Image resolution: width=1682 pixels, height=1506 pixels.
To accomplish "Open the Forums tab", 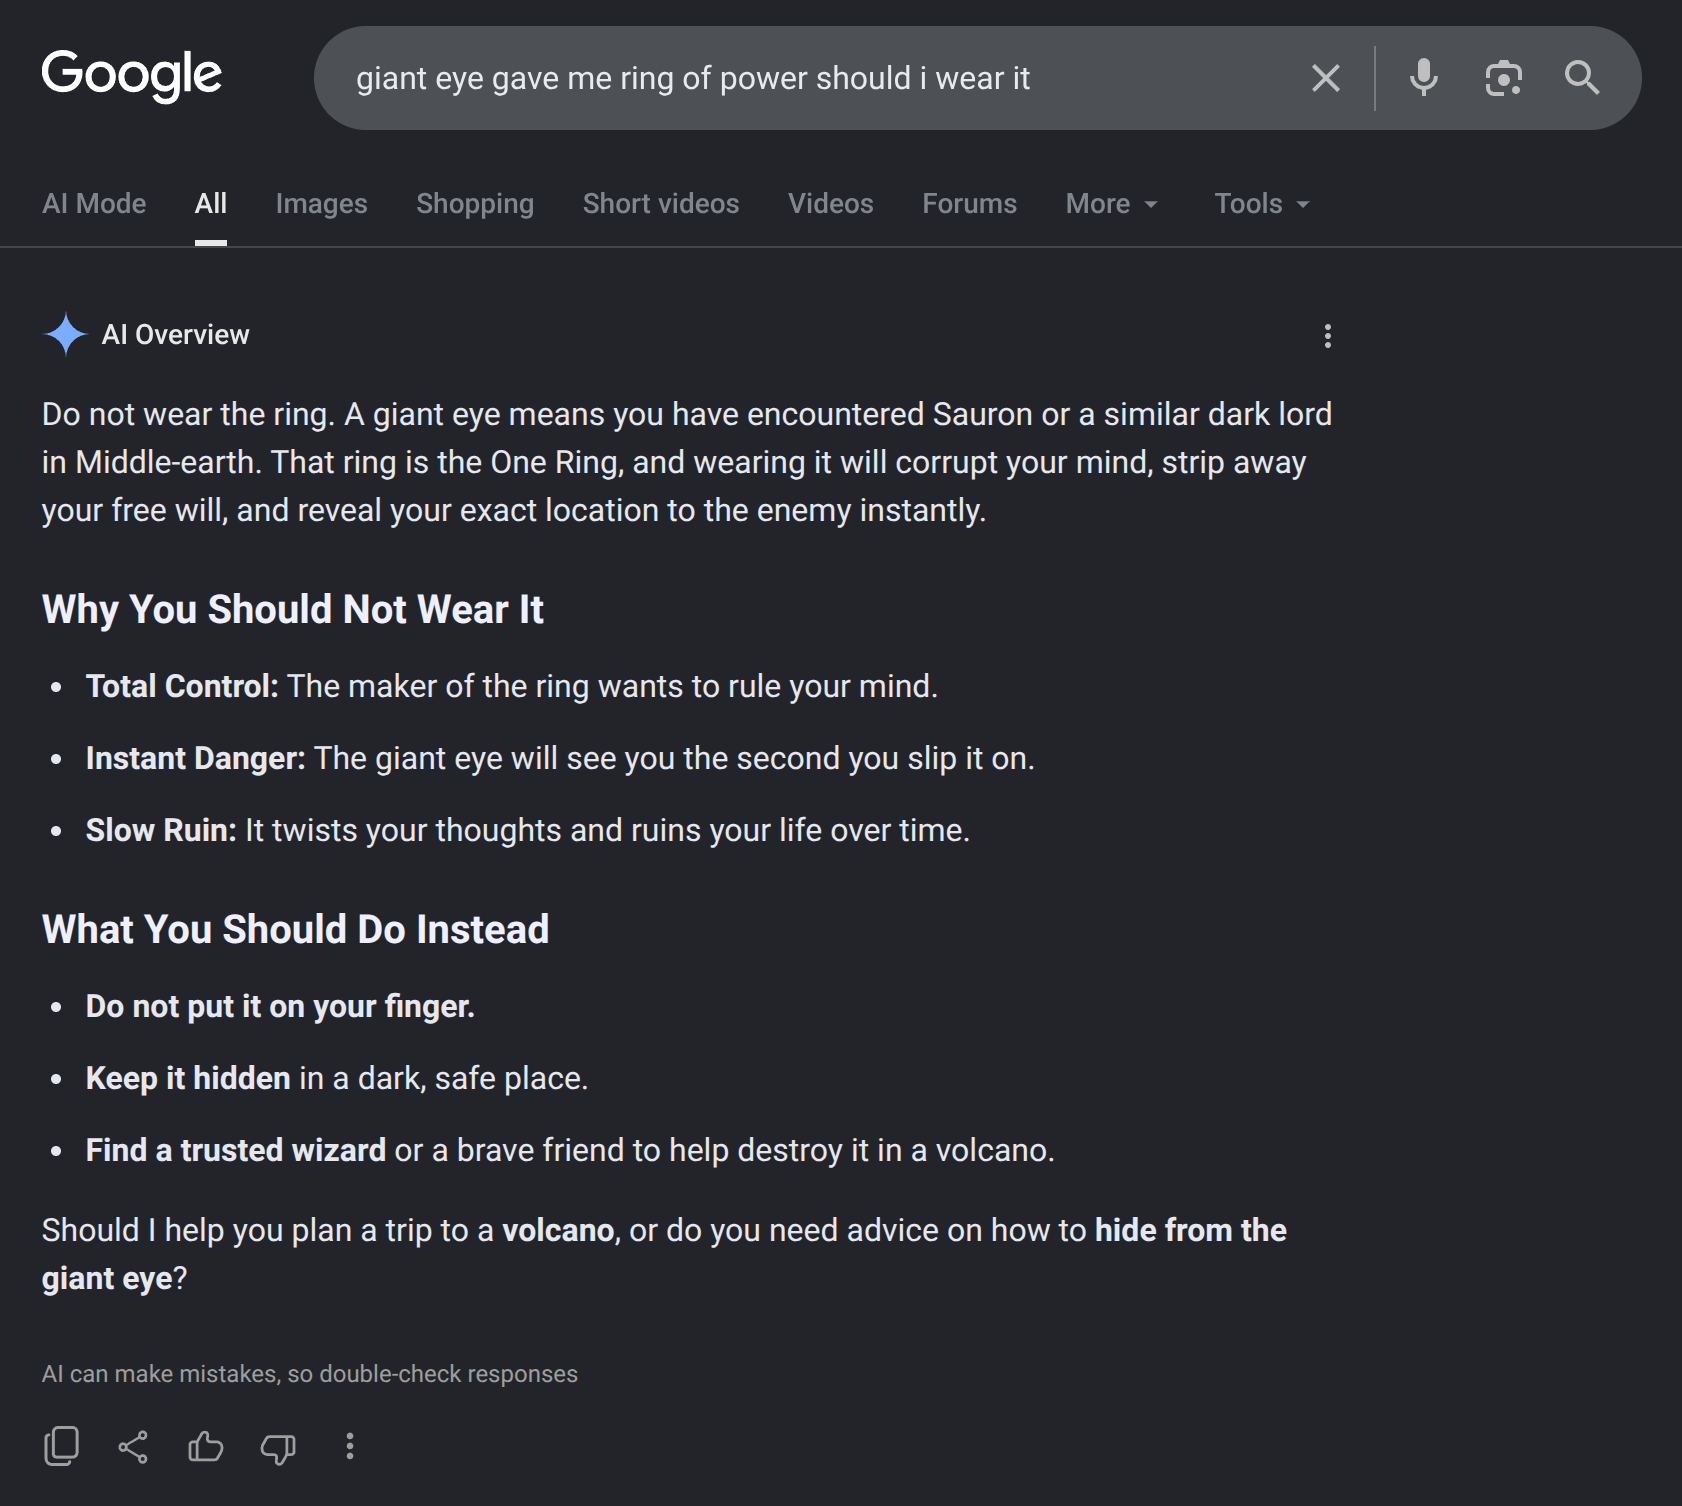I will [x=969, y=204].
